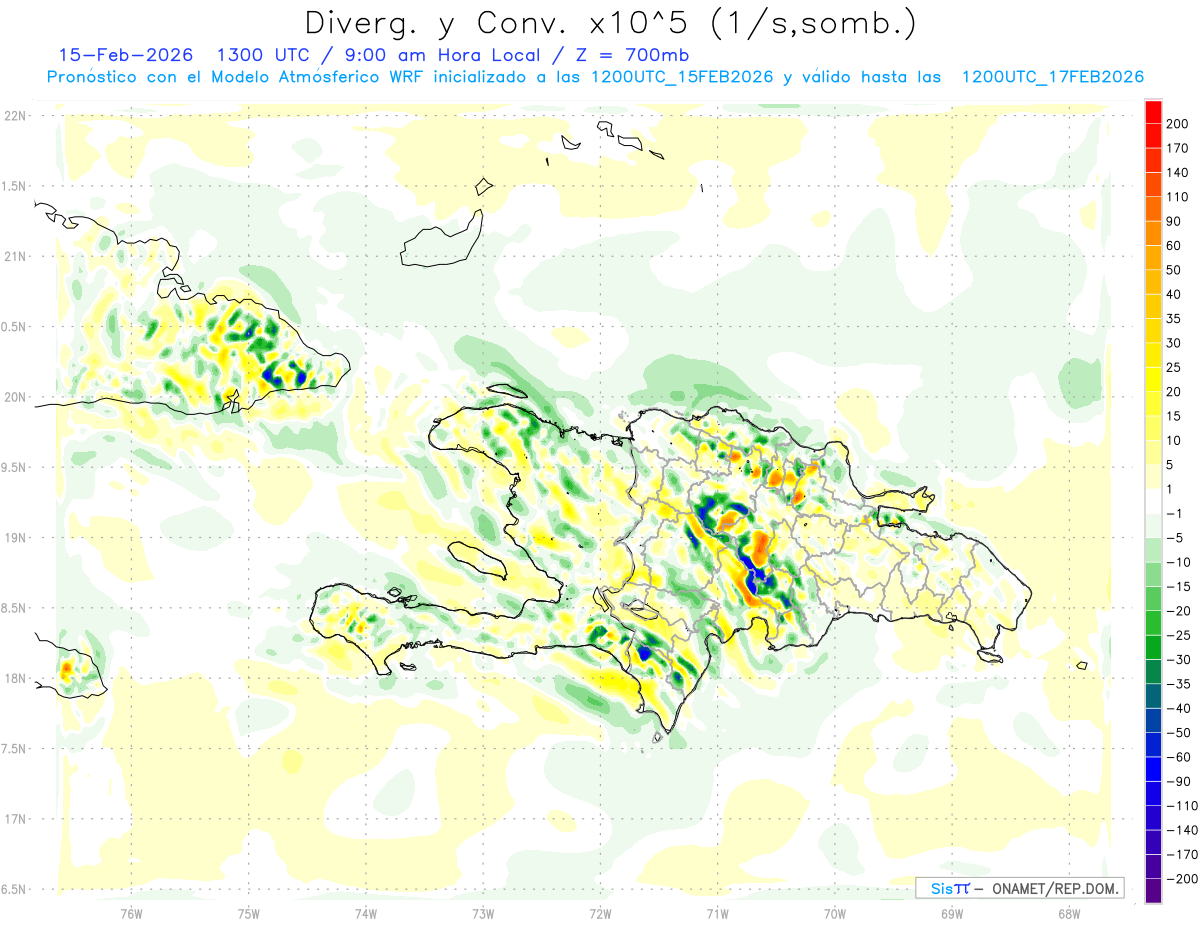This screenshot has height=927, width=1200.
Task: Click the '69W' longitude label
Action: coord(952,914)
